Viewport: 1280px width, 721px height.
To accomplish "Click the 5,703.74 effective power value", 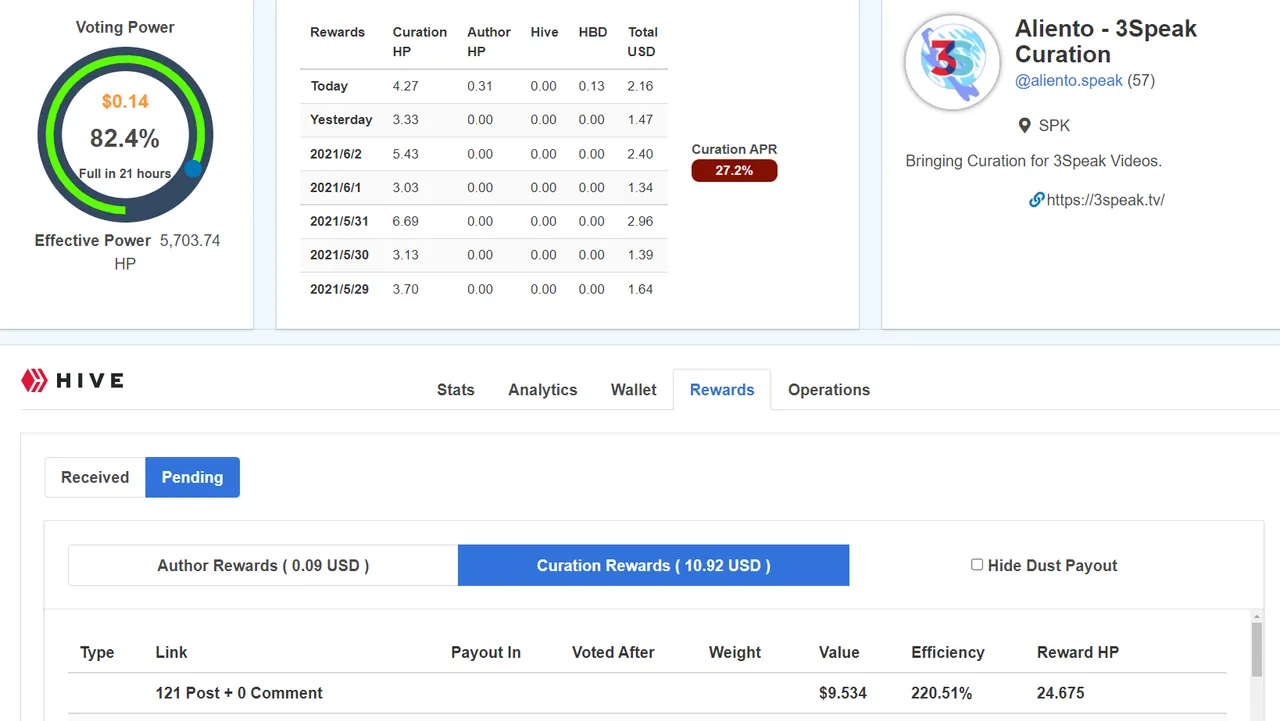I will [x=189, y=240].
